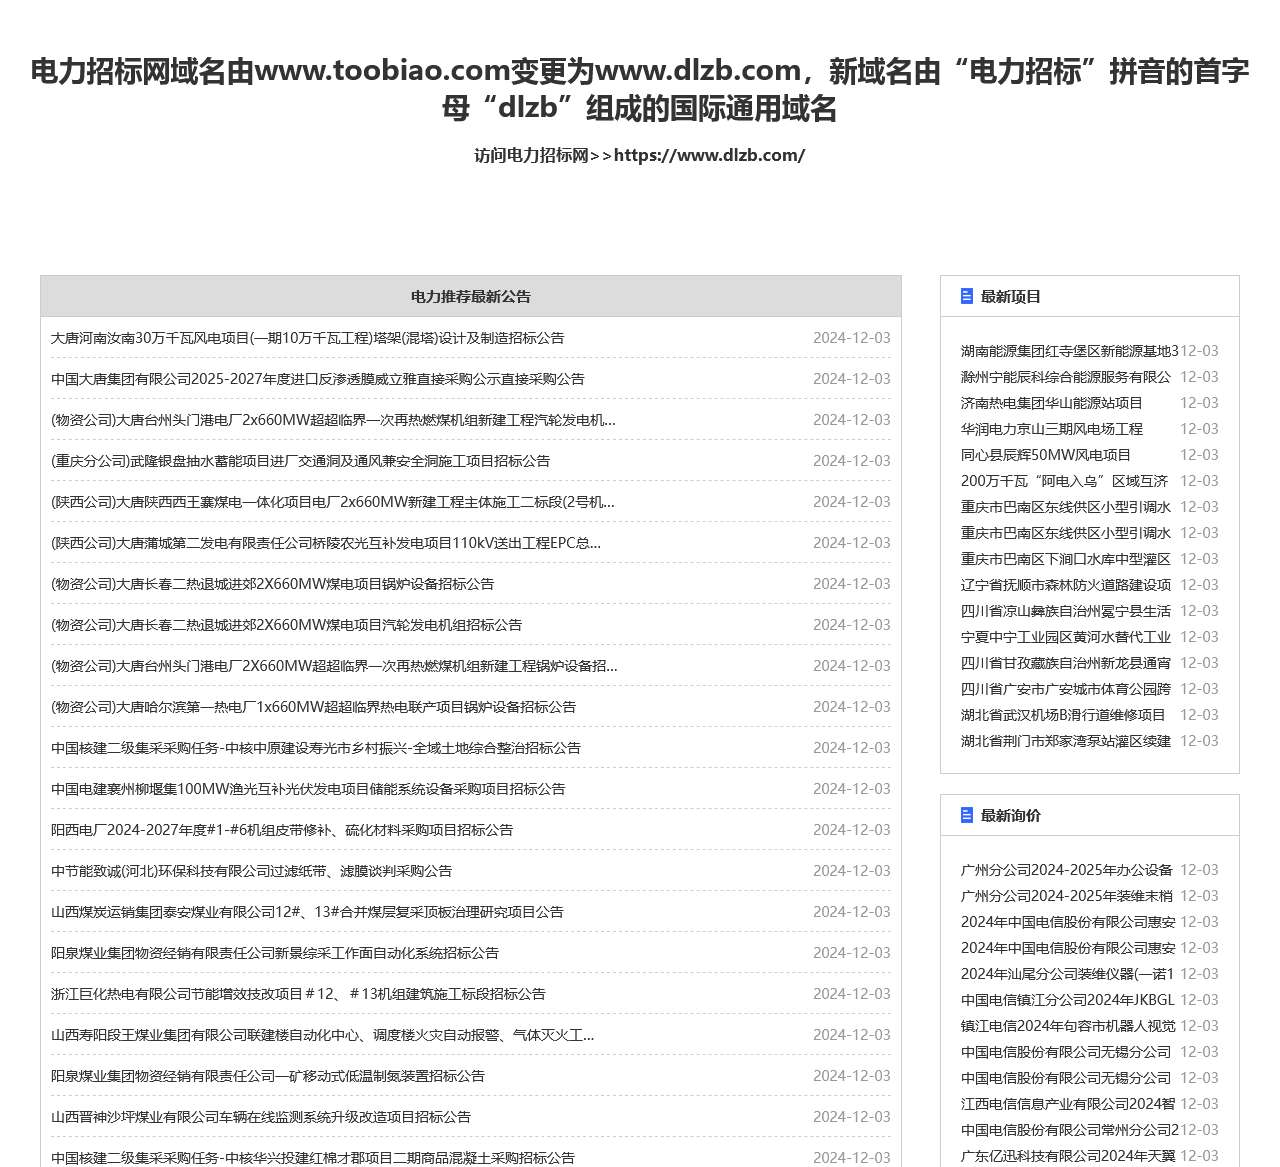Image resolution: width=1280 pixels, height=1167 pixels.
Task: Click the 最新询价 section title
Action: (x=1011, y=816)
